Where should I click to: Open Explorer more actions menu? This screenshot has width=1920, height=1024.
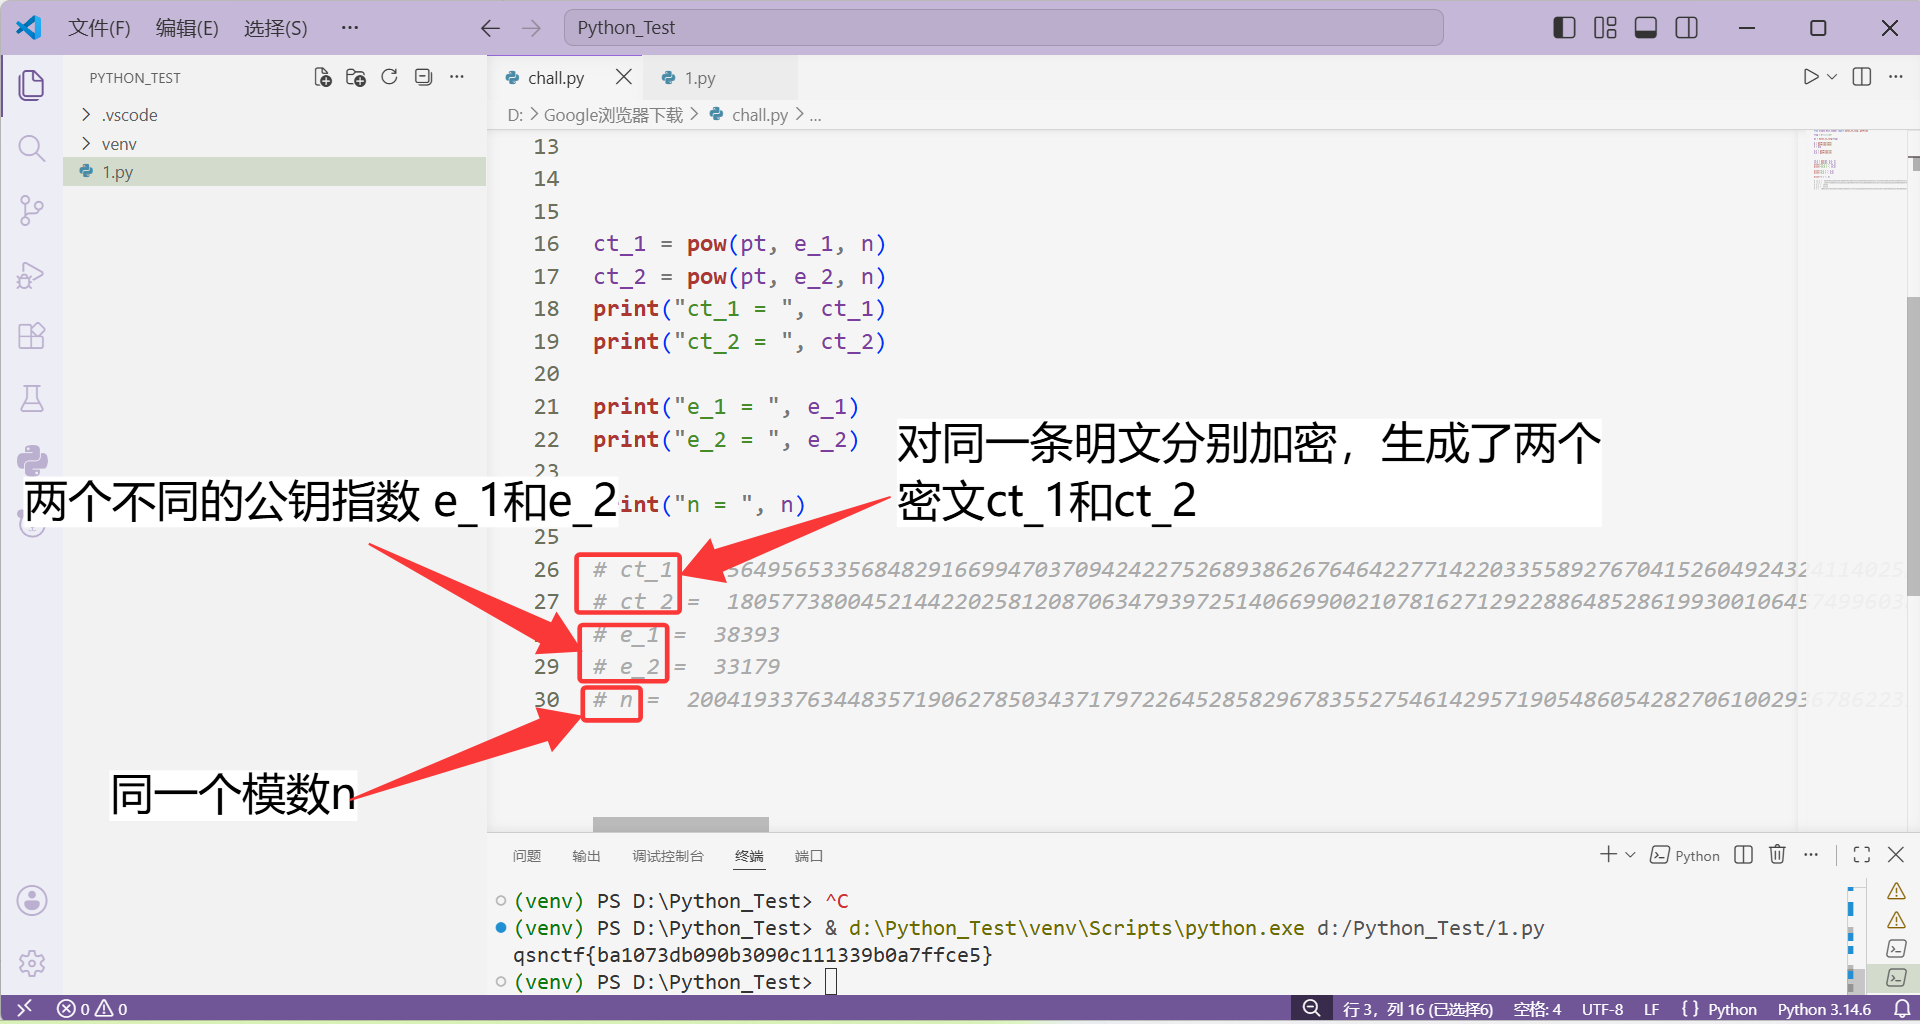(x=457, y=77)
